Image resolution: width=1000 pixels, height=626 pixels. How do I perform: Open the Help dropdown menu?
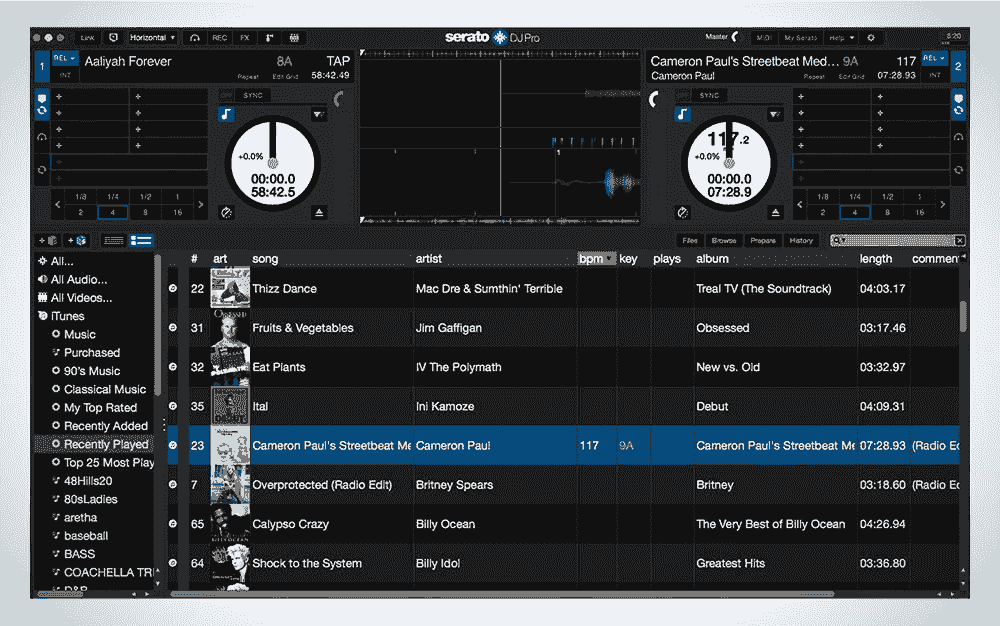click(841, 38)
